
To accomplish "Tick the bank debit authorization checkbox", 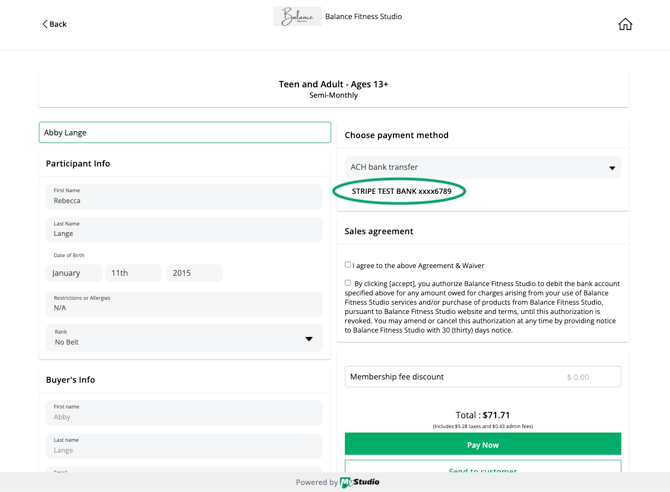I will point(348,283).
